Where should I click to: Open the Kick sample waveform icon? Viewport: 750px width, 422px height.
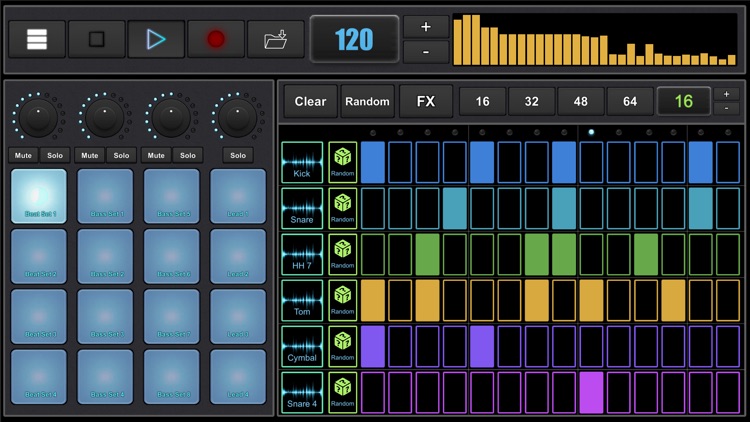(x=302, y=162)
